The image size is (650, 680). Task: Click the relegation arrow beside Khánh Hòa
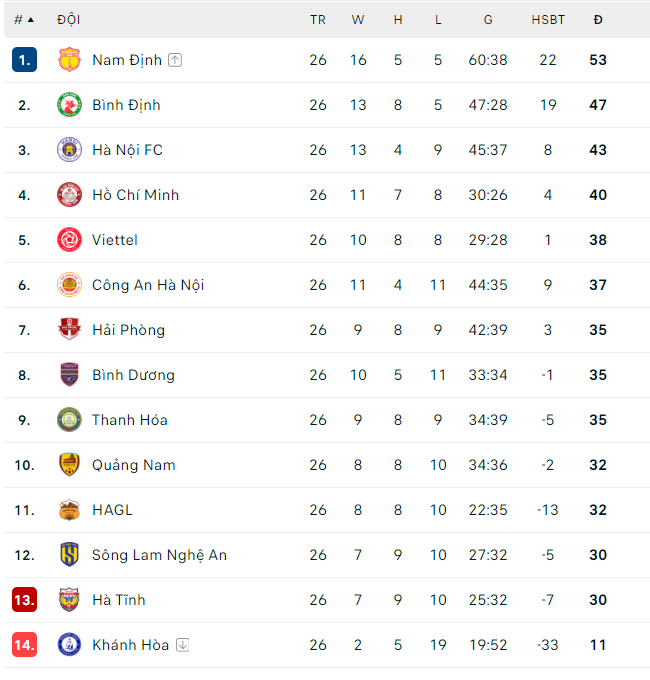[x=183, y=645]
